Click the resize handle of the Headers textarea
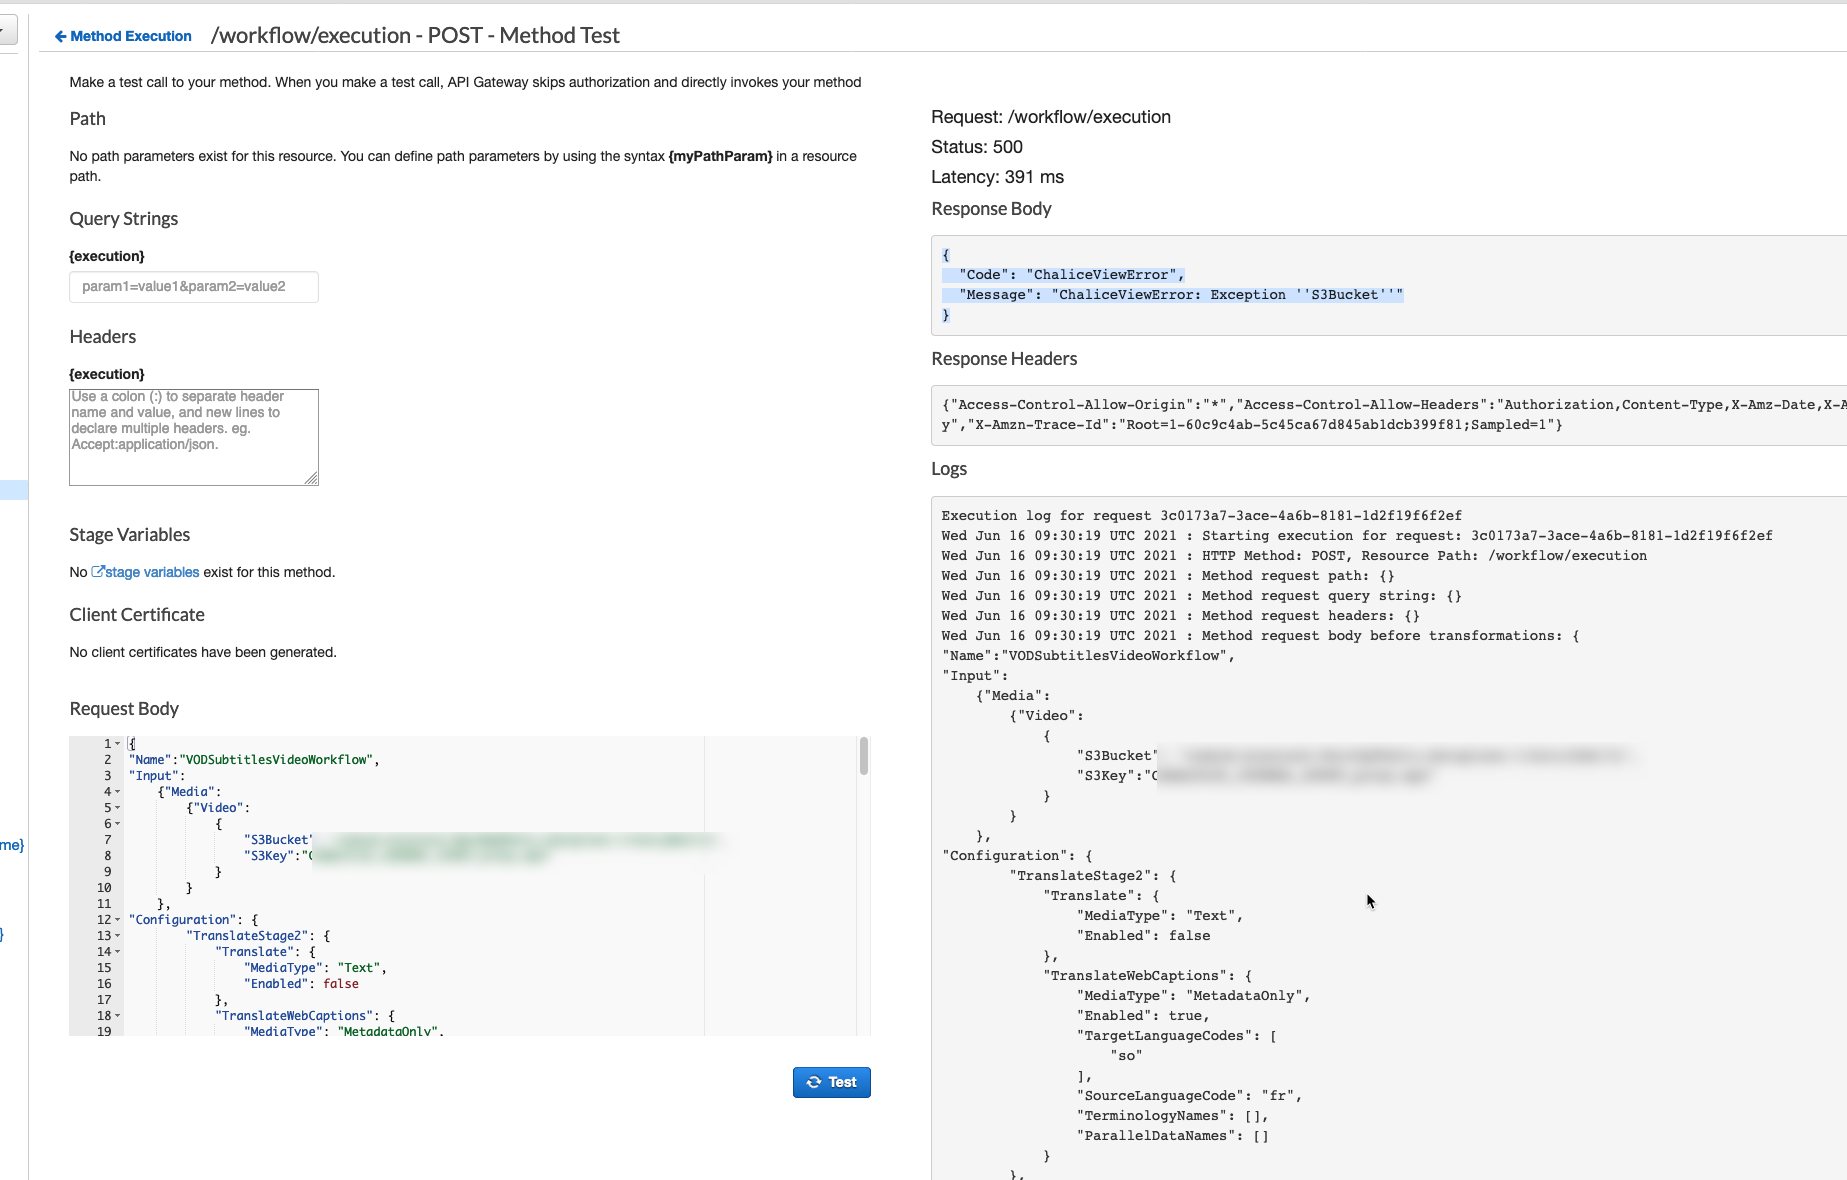The image size is (1847, 1180). click(x=312, y=480)
